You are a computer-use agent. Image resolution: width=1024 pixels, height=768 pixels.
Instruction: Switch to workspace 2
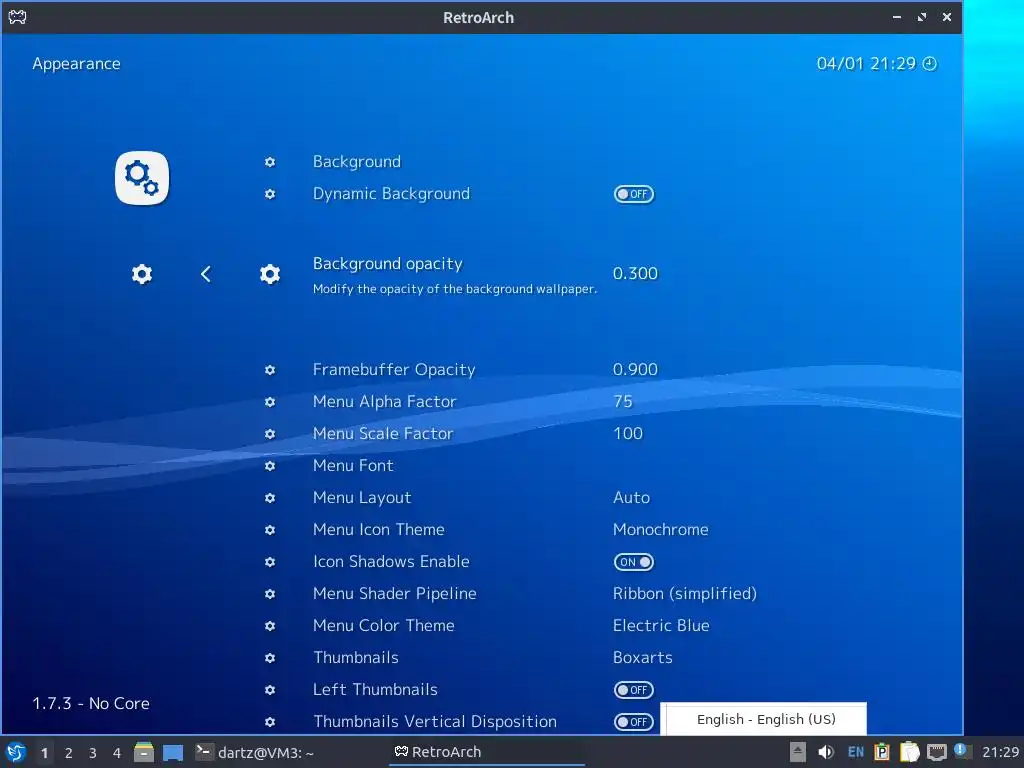pos(69,753)
